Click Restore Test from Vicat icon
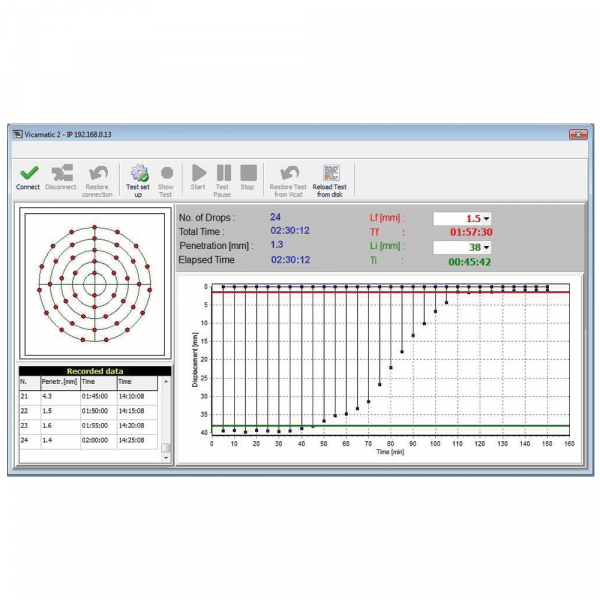This screenshot has width=600, height=600. point(288,173)
